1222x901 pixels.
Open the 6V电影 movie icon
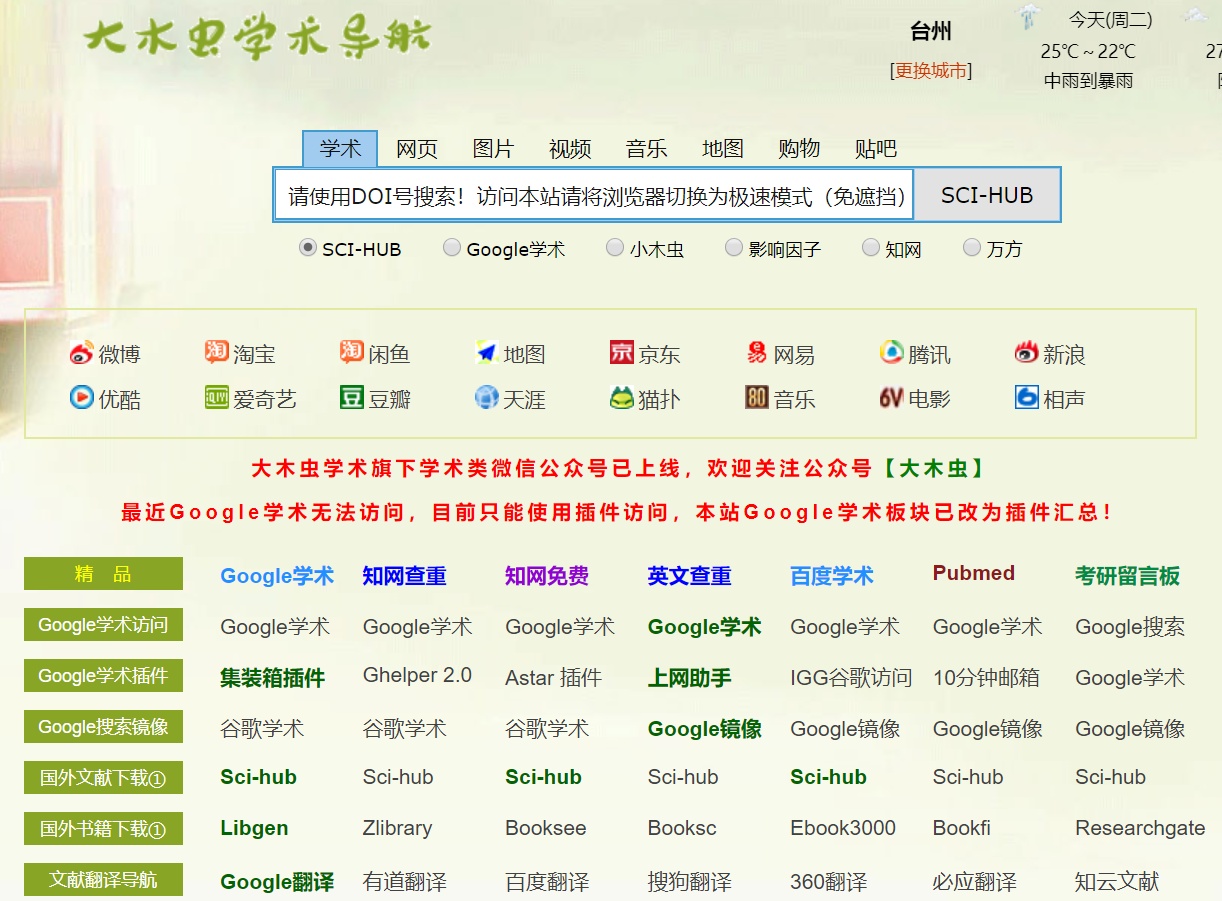[x=891, y=398]
